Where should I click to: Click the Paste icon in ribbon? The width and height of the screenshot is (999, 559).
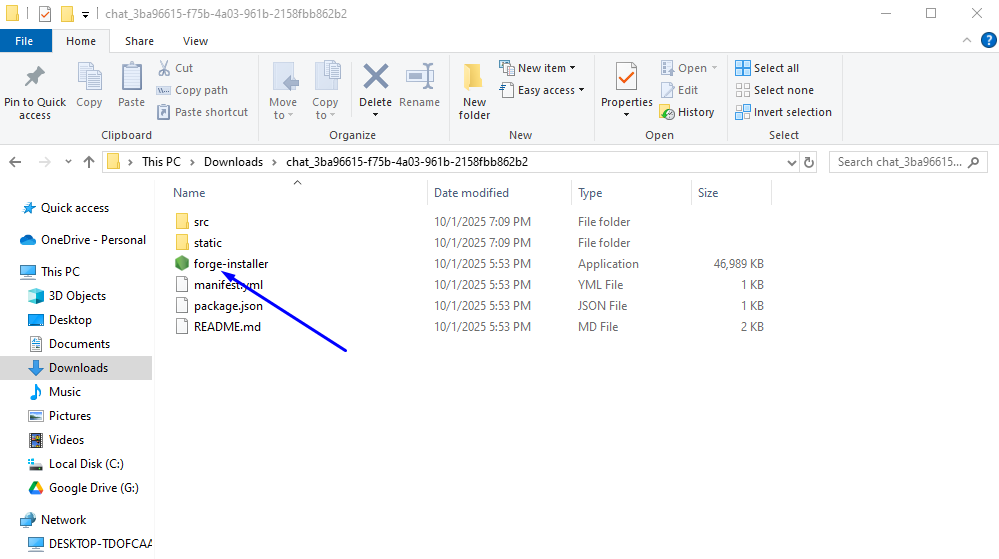131,78
